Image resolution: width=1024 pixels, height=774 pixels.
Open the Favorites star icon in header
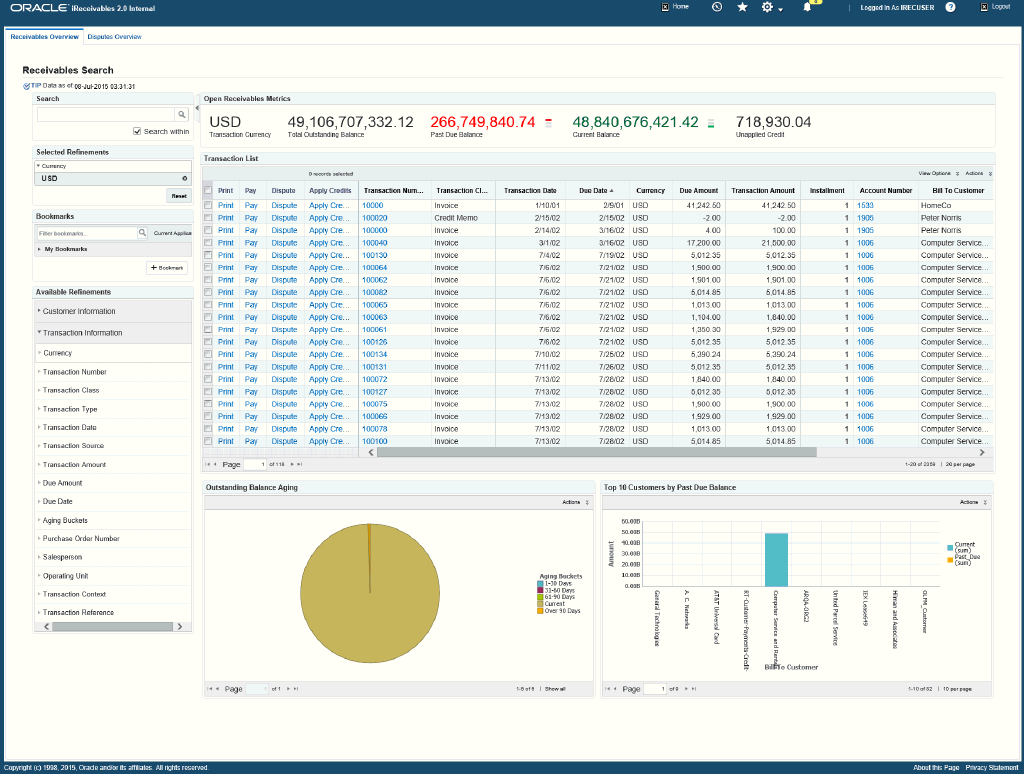click(742, 7)
